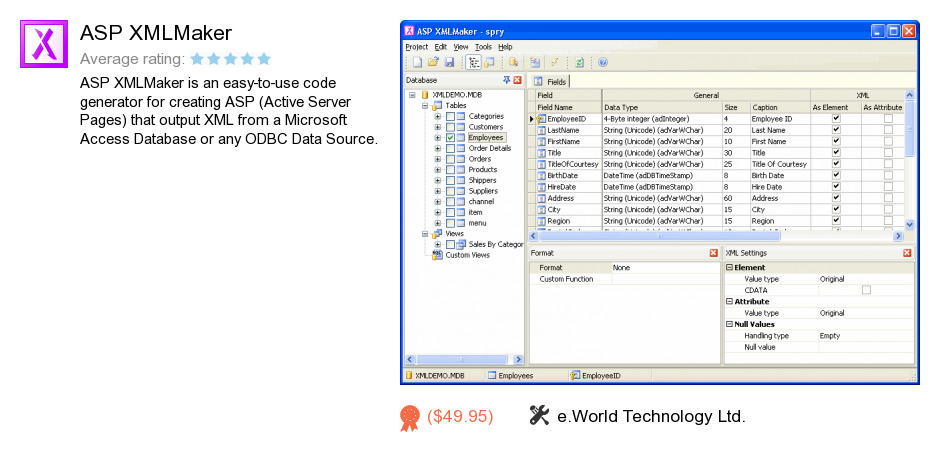The image size is (940, 462).
Task: Toggle the CDATA checkbox in XML Settings
Action: click(866, 290)
